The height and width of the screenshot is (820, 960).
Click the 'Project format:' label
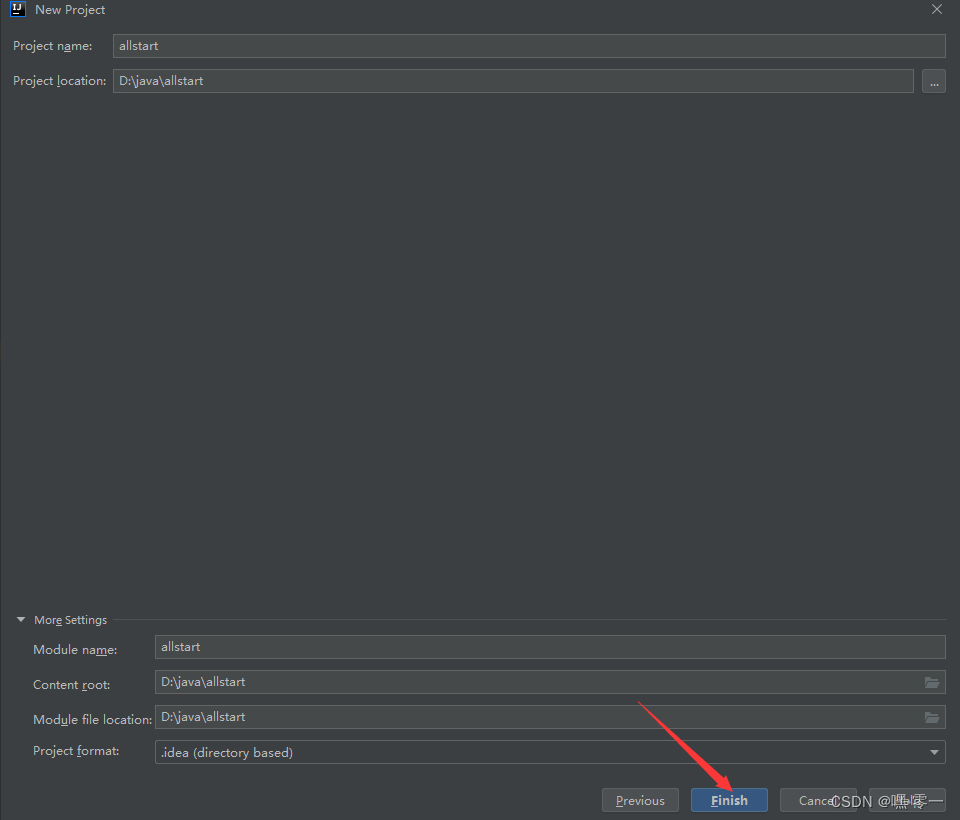(76, 751)
